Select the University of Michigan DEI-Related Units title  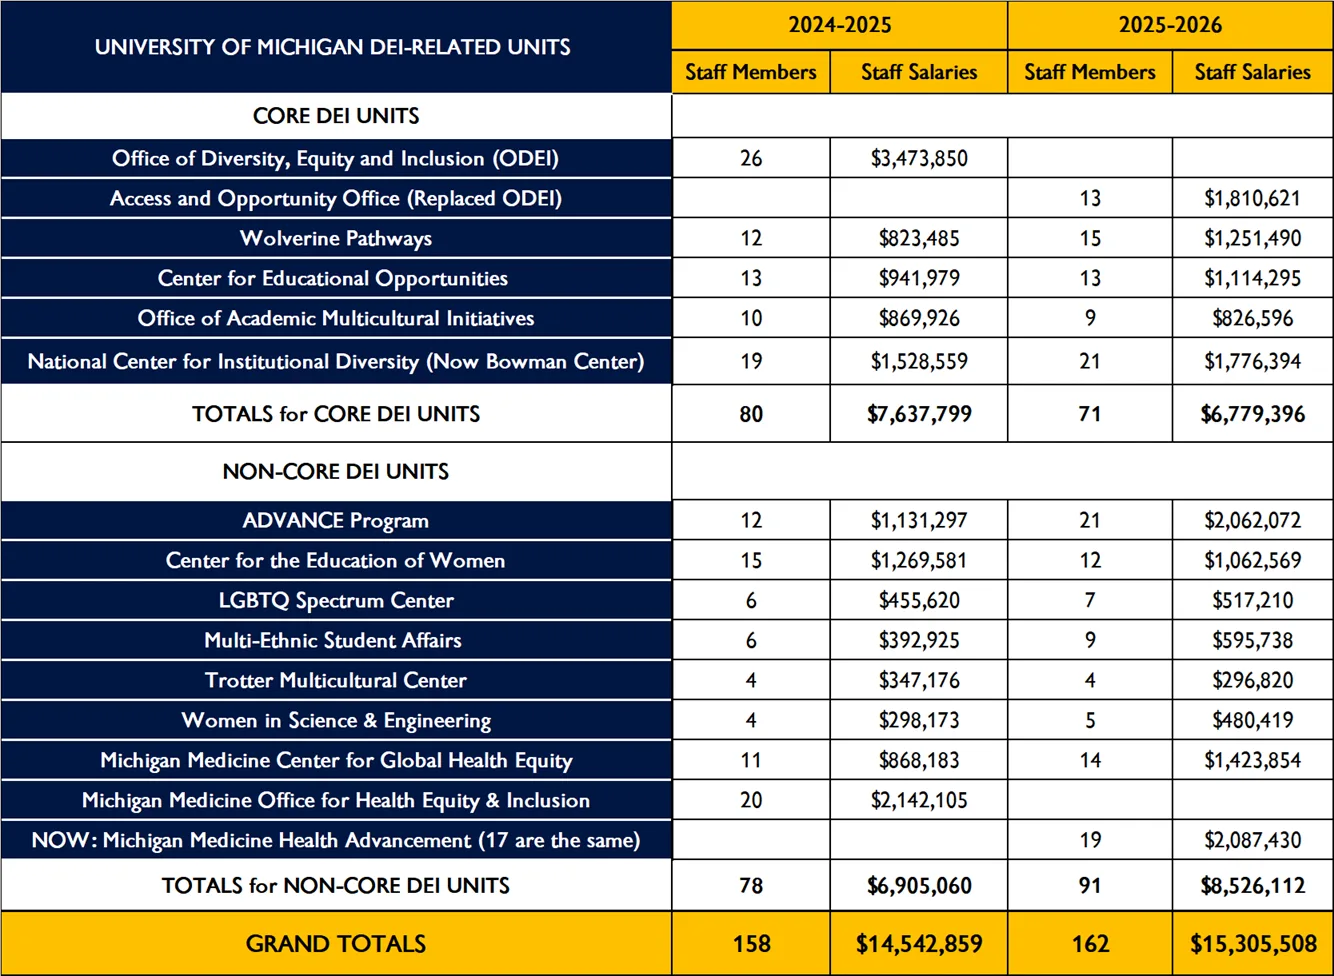[333, 47]
